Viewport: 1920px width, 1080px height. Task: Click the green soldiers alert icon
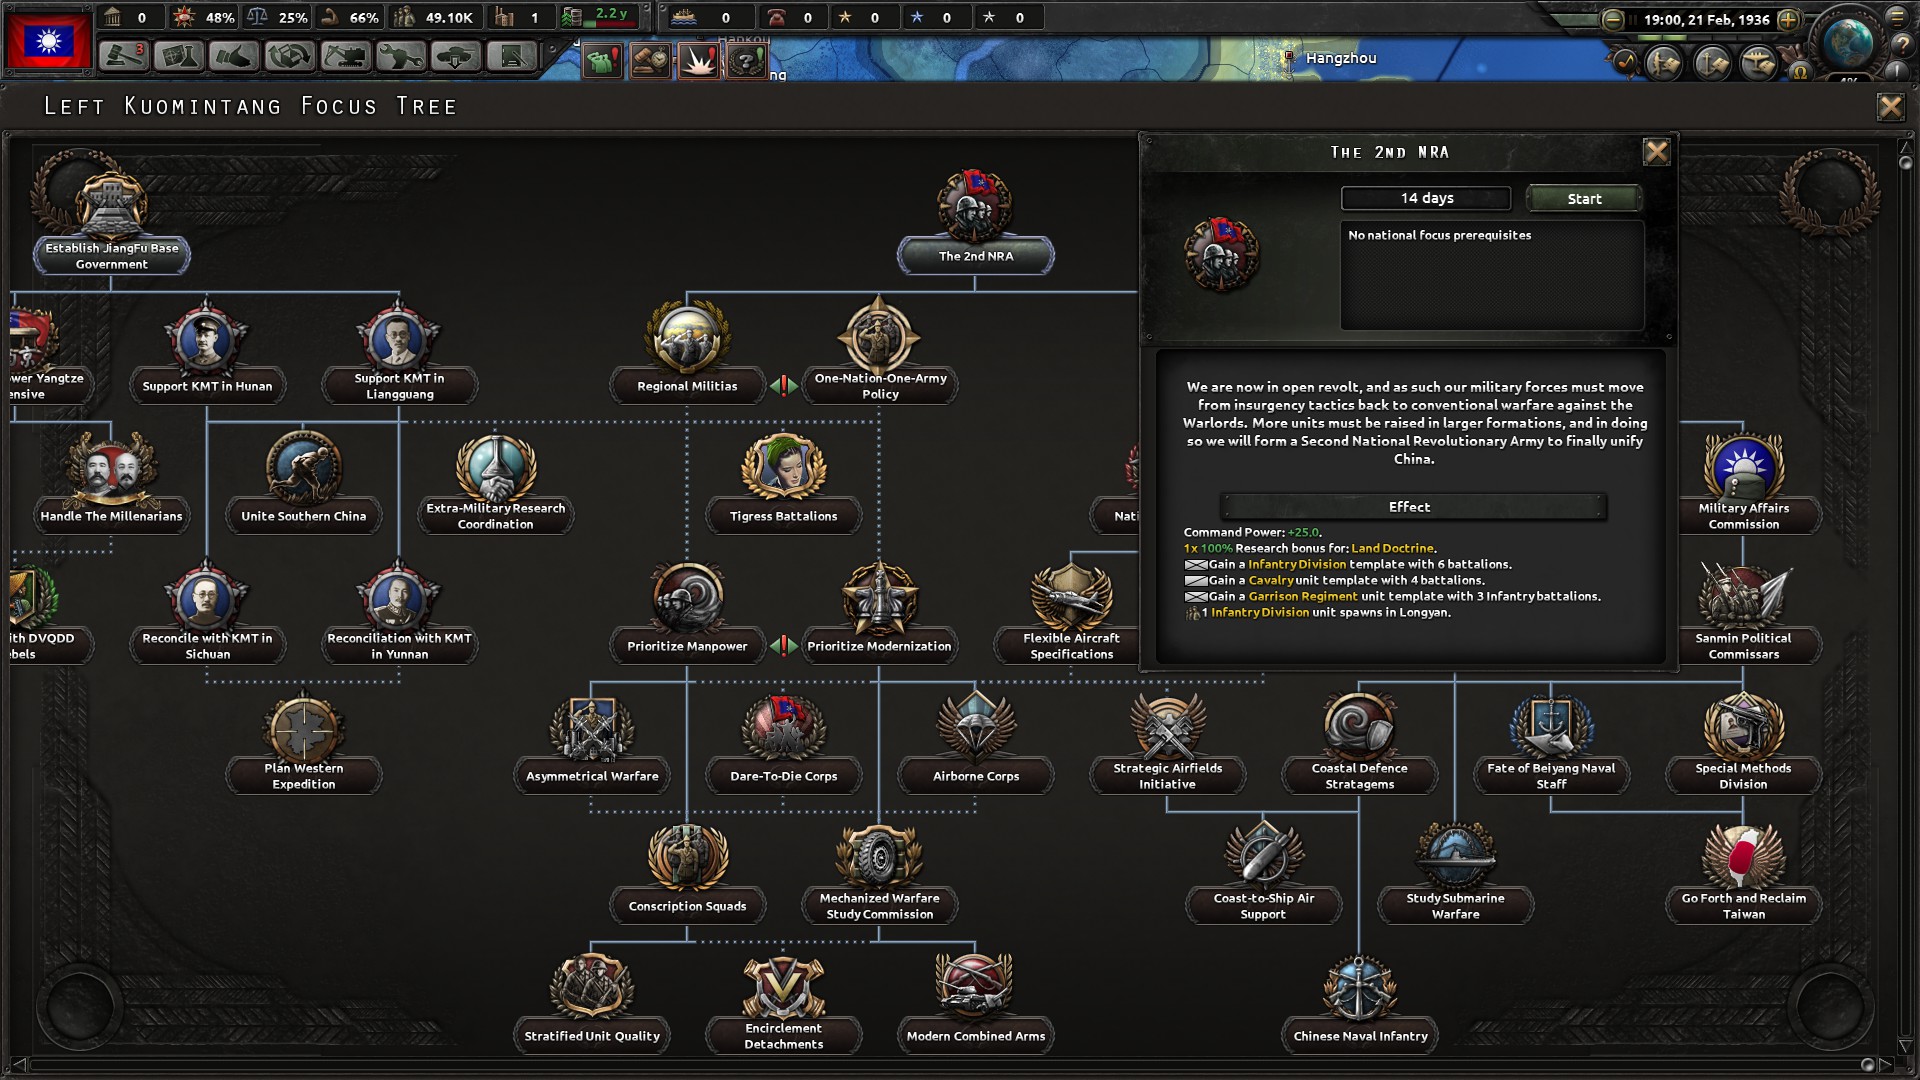(602, 61)
